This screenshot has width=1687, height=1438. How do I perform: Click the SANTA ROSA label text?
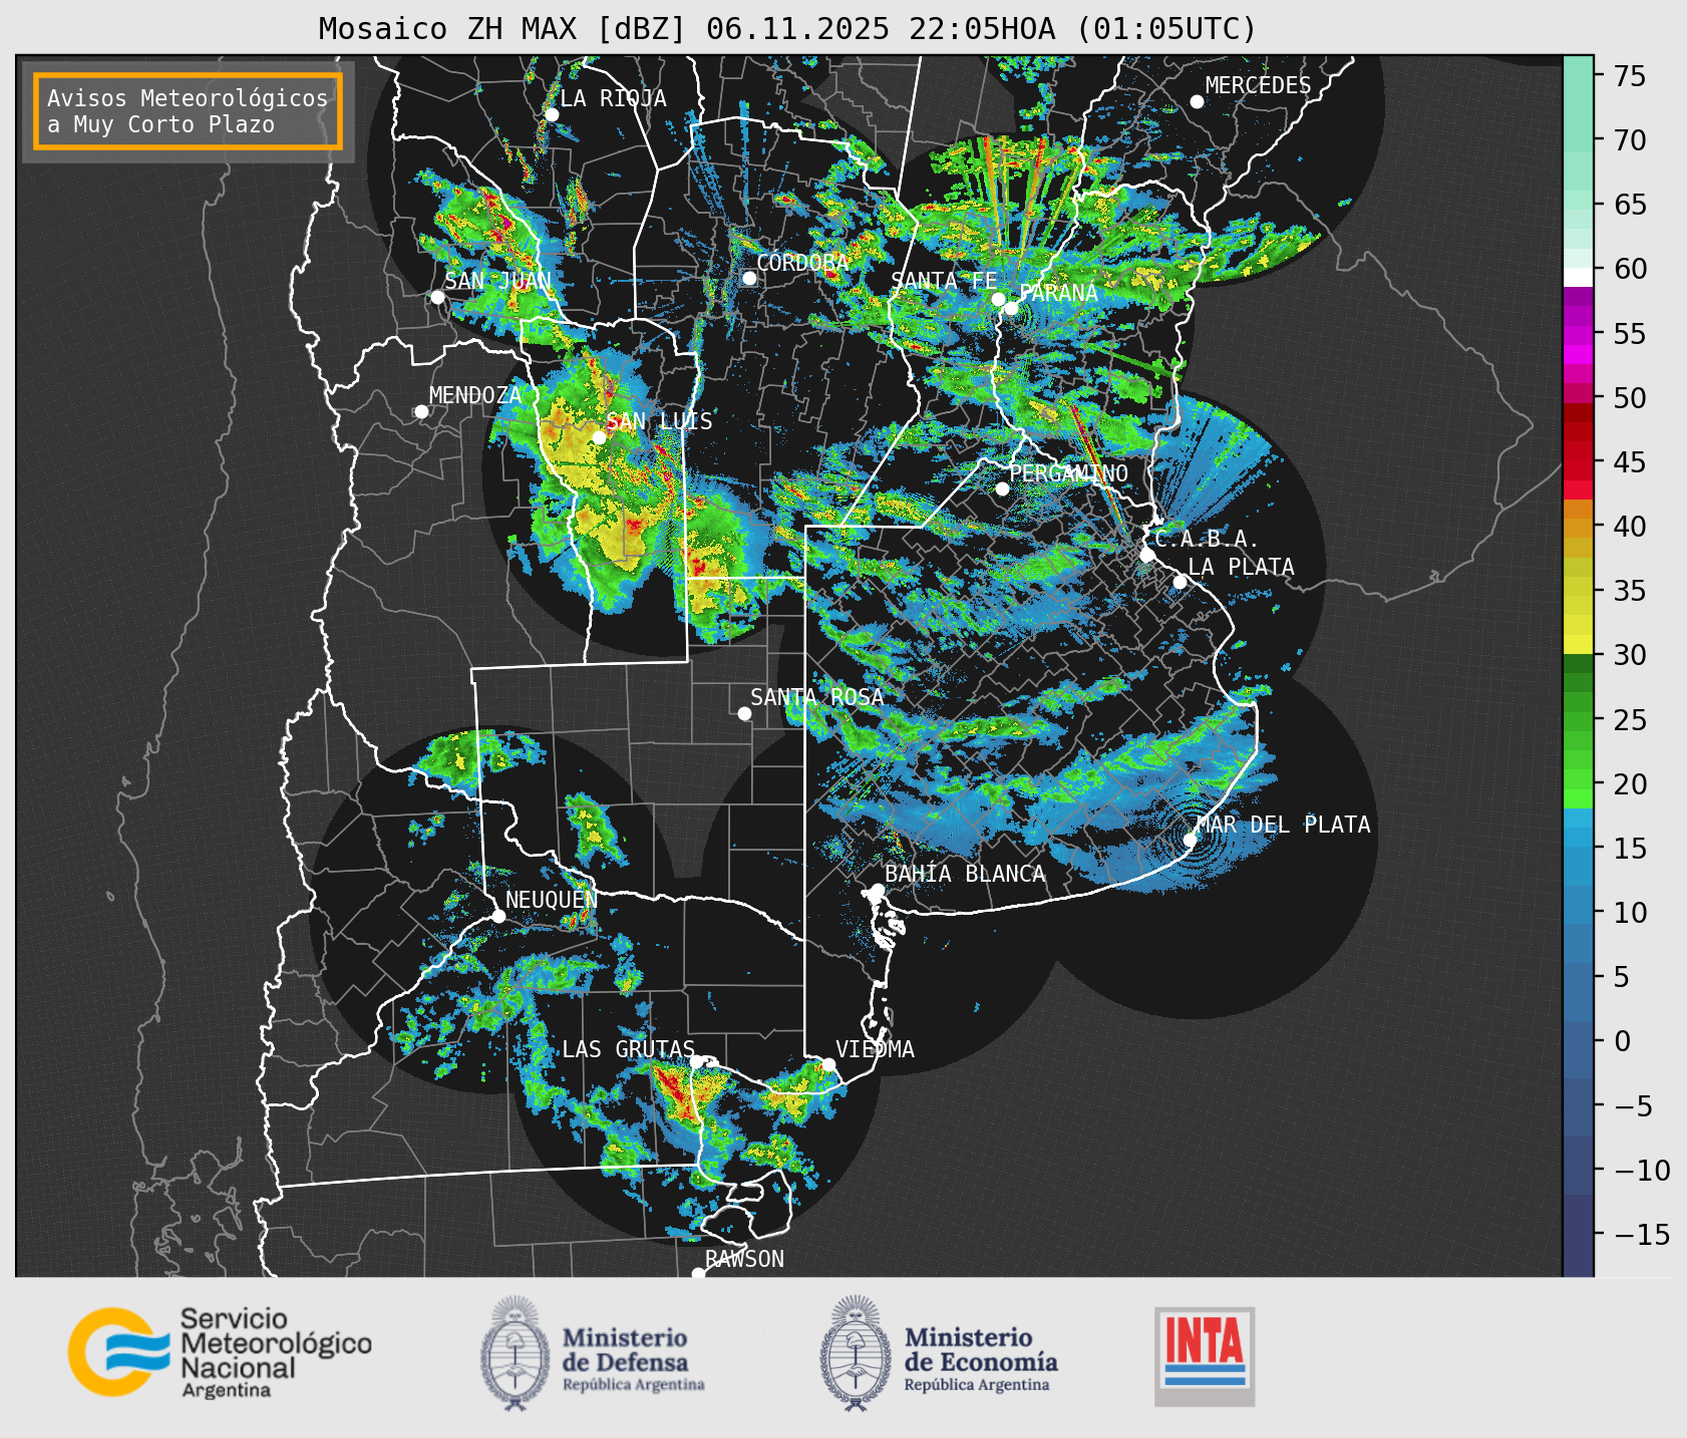pos(817,697)
